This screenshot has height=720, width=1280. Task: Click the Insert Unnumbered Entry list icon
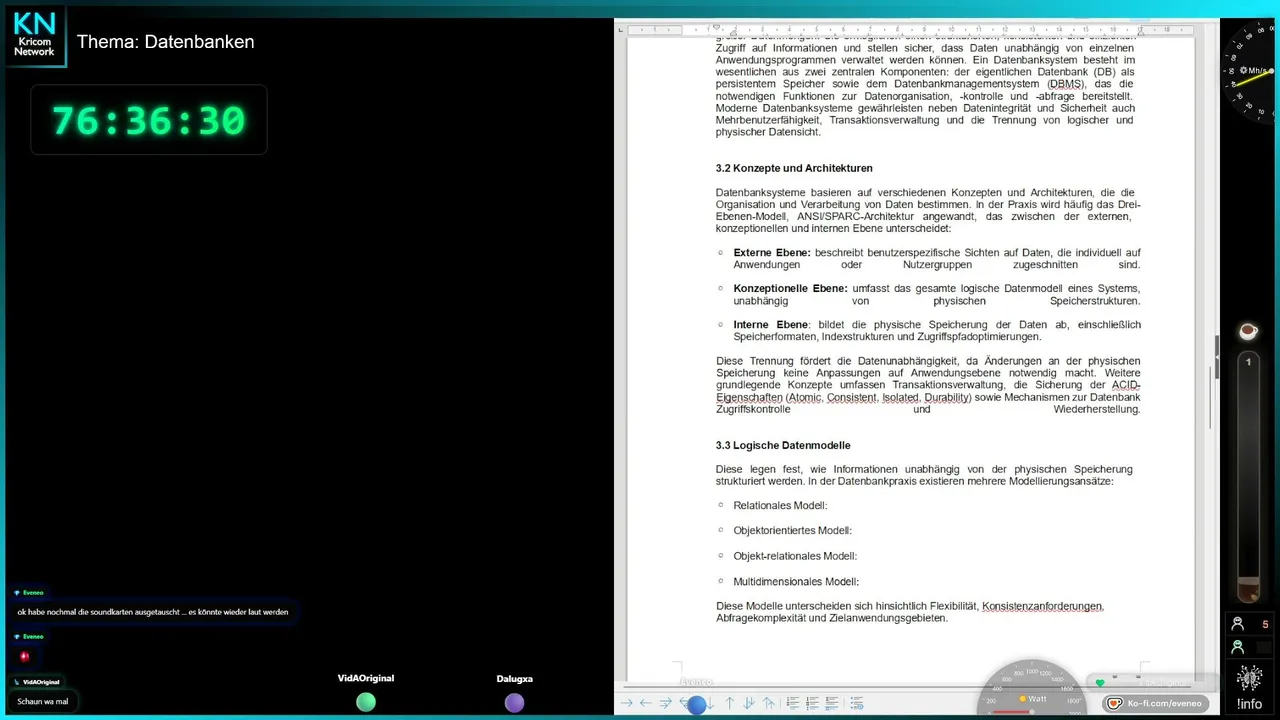pyautogui.click(x=793, y=703)
